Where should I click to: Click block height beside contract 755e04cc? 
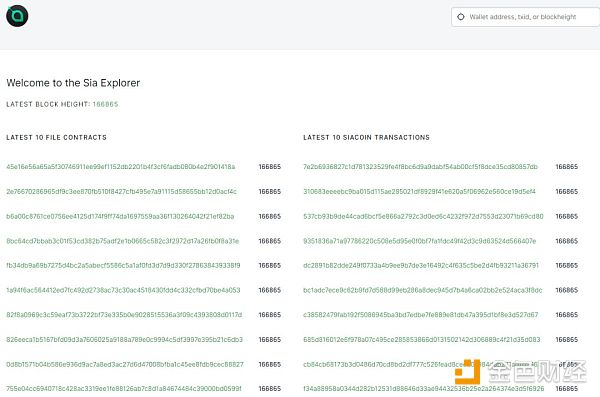point(270,389)
